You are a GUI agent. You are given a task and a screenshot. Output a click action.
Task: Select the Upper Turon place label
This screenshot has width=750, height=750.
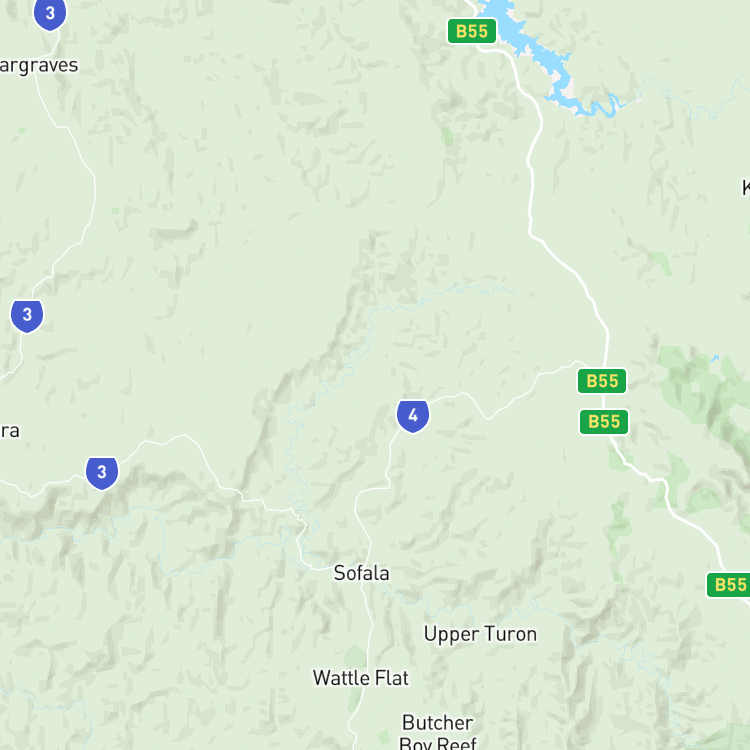click(x=480, y=635)
